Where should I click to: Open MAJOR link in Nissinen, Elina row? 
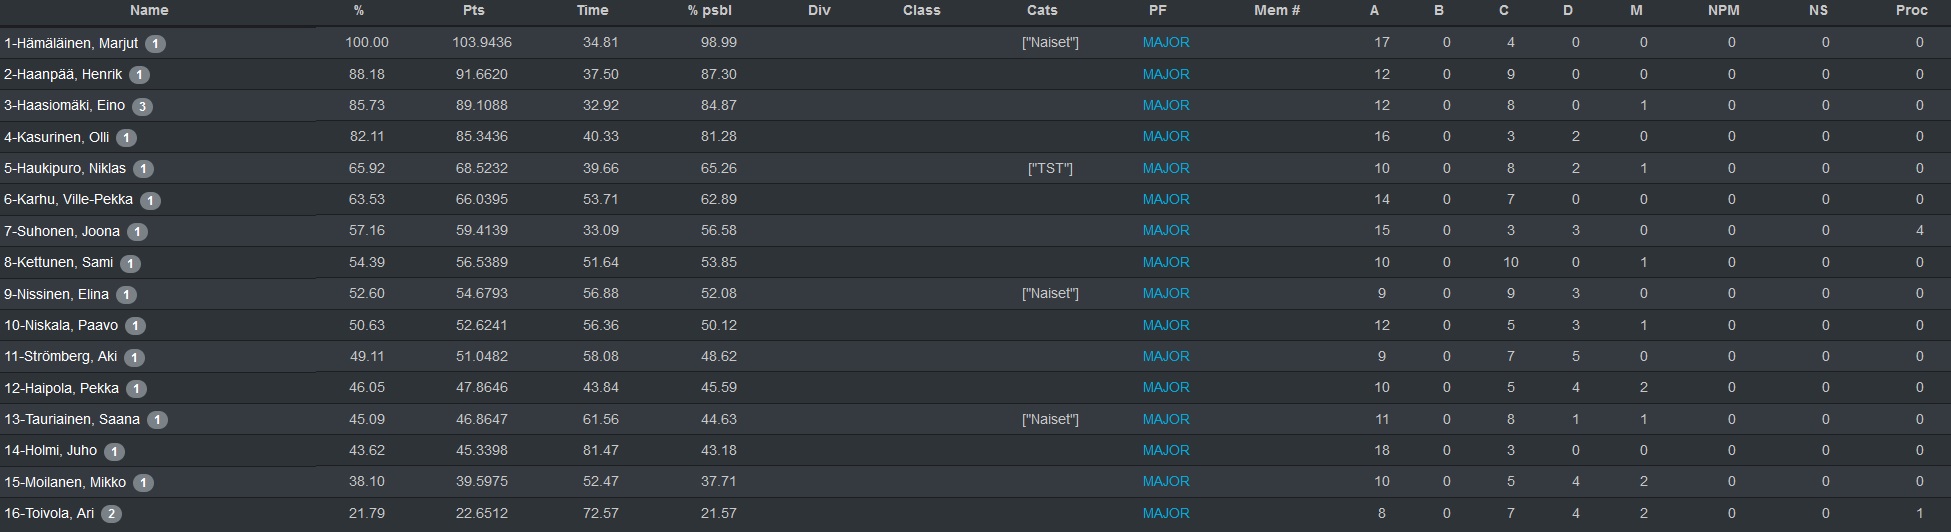click(x=1166, y=293)
